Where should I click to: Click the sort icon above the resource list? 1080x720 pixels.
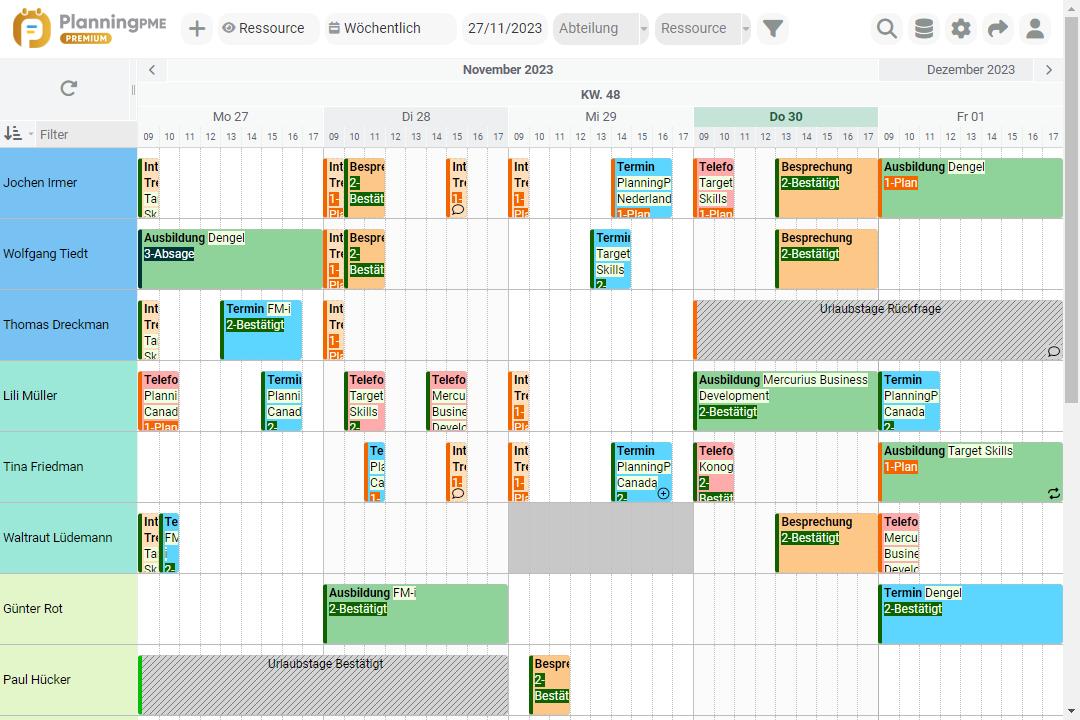click(15, 134)
